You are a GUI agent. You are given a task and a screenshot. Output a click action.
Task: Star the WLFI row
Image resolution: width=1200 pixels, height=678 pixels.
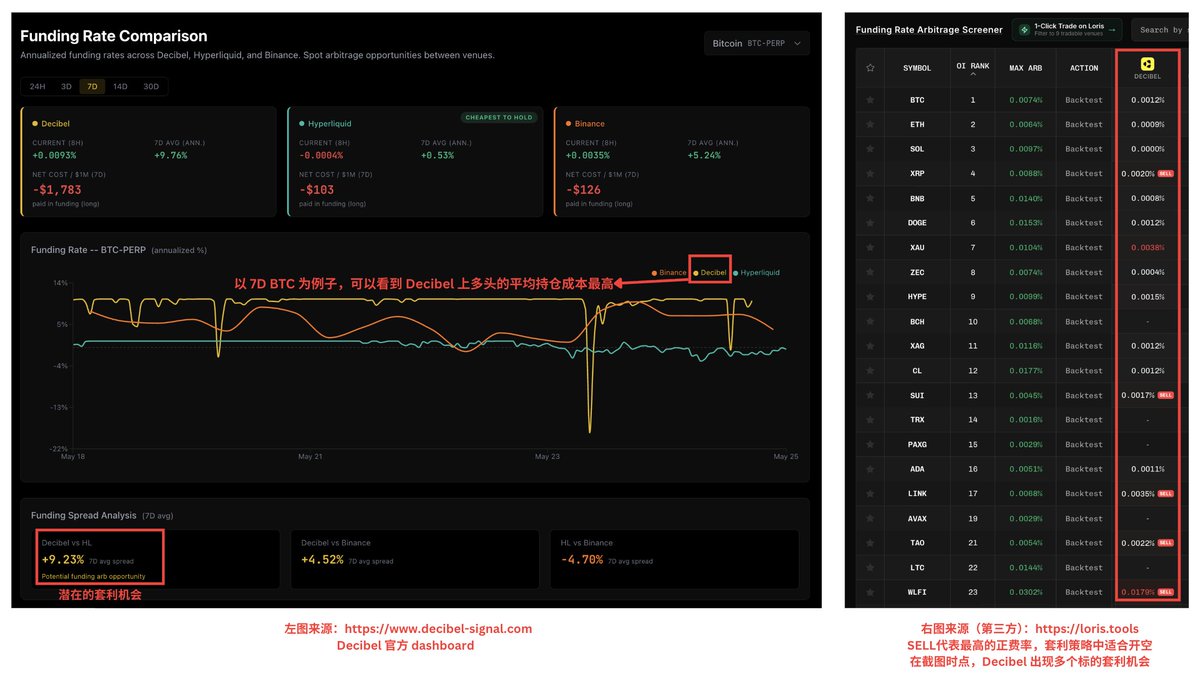[x=870, y=592]
